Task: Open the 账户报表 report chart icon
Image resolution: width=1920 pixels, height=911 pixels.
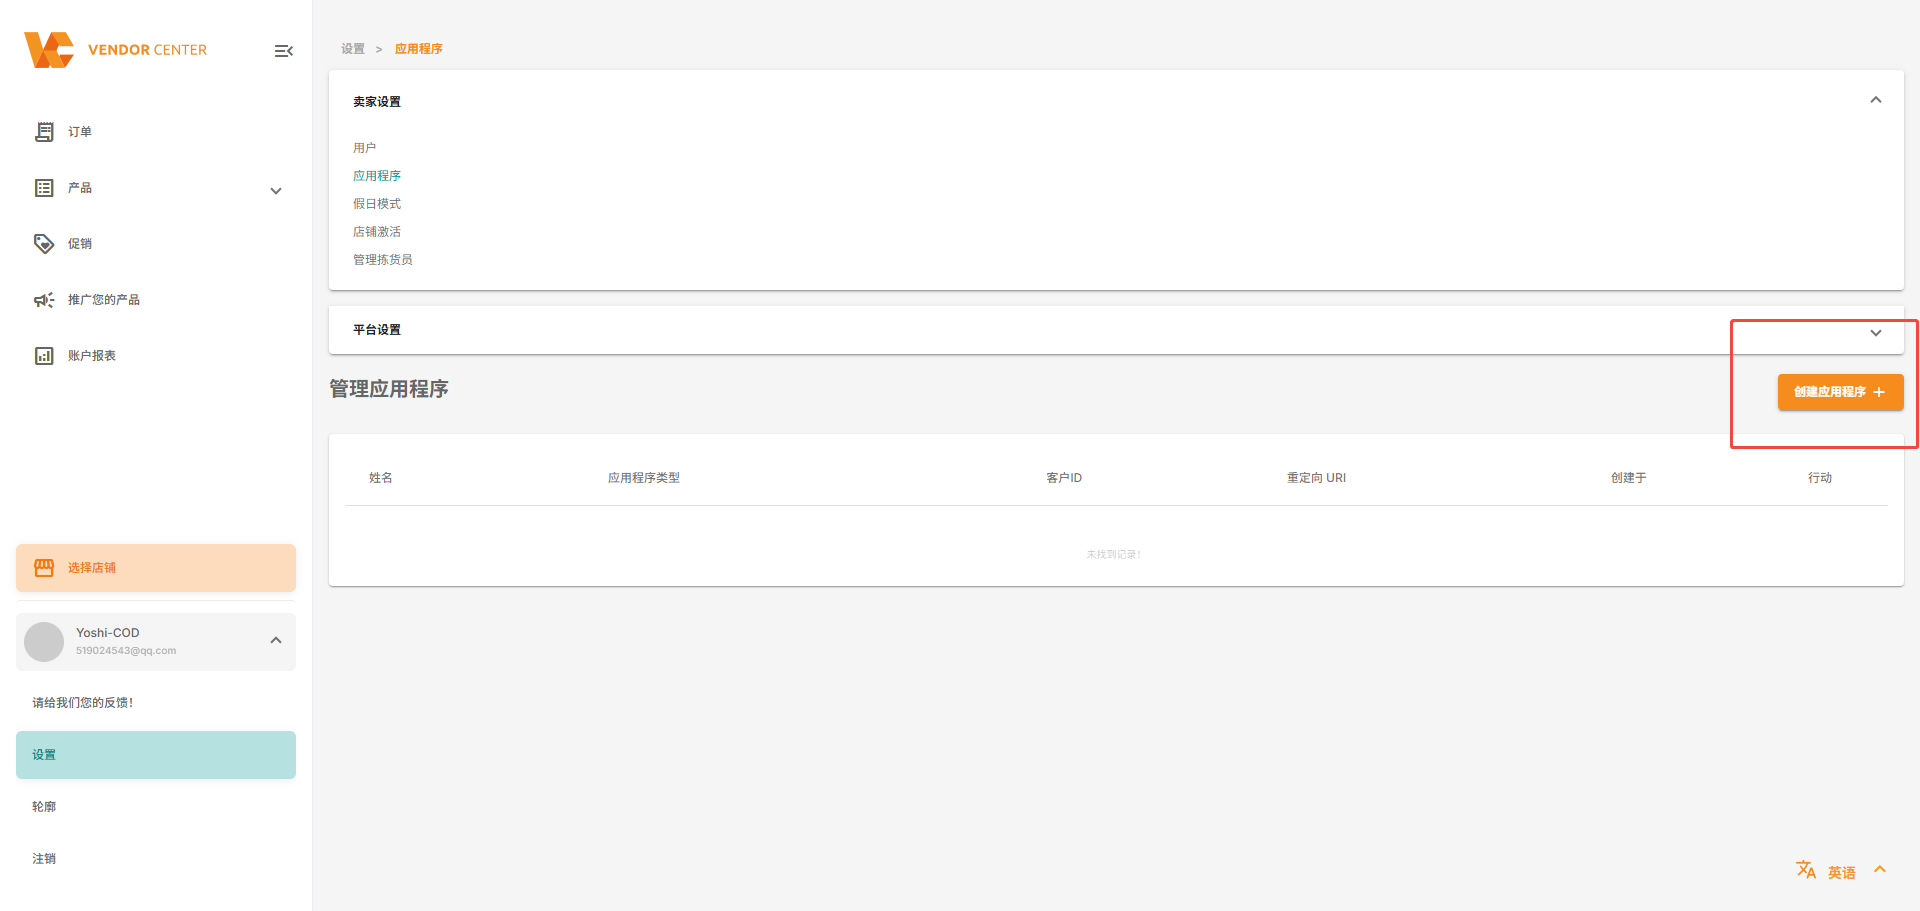Action: coord(44,356)
